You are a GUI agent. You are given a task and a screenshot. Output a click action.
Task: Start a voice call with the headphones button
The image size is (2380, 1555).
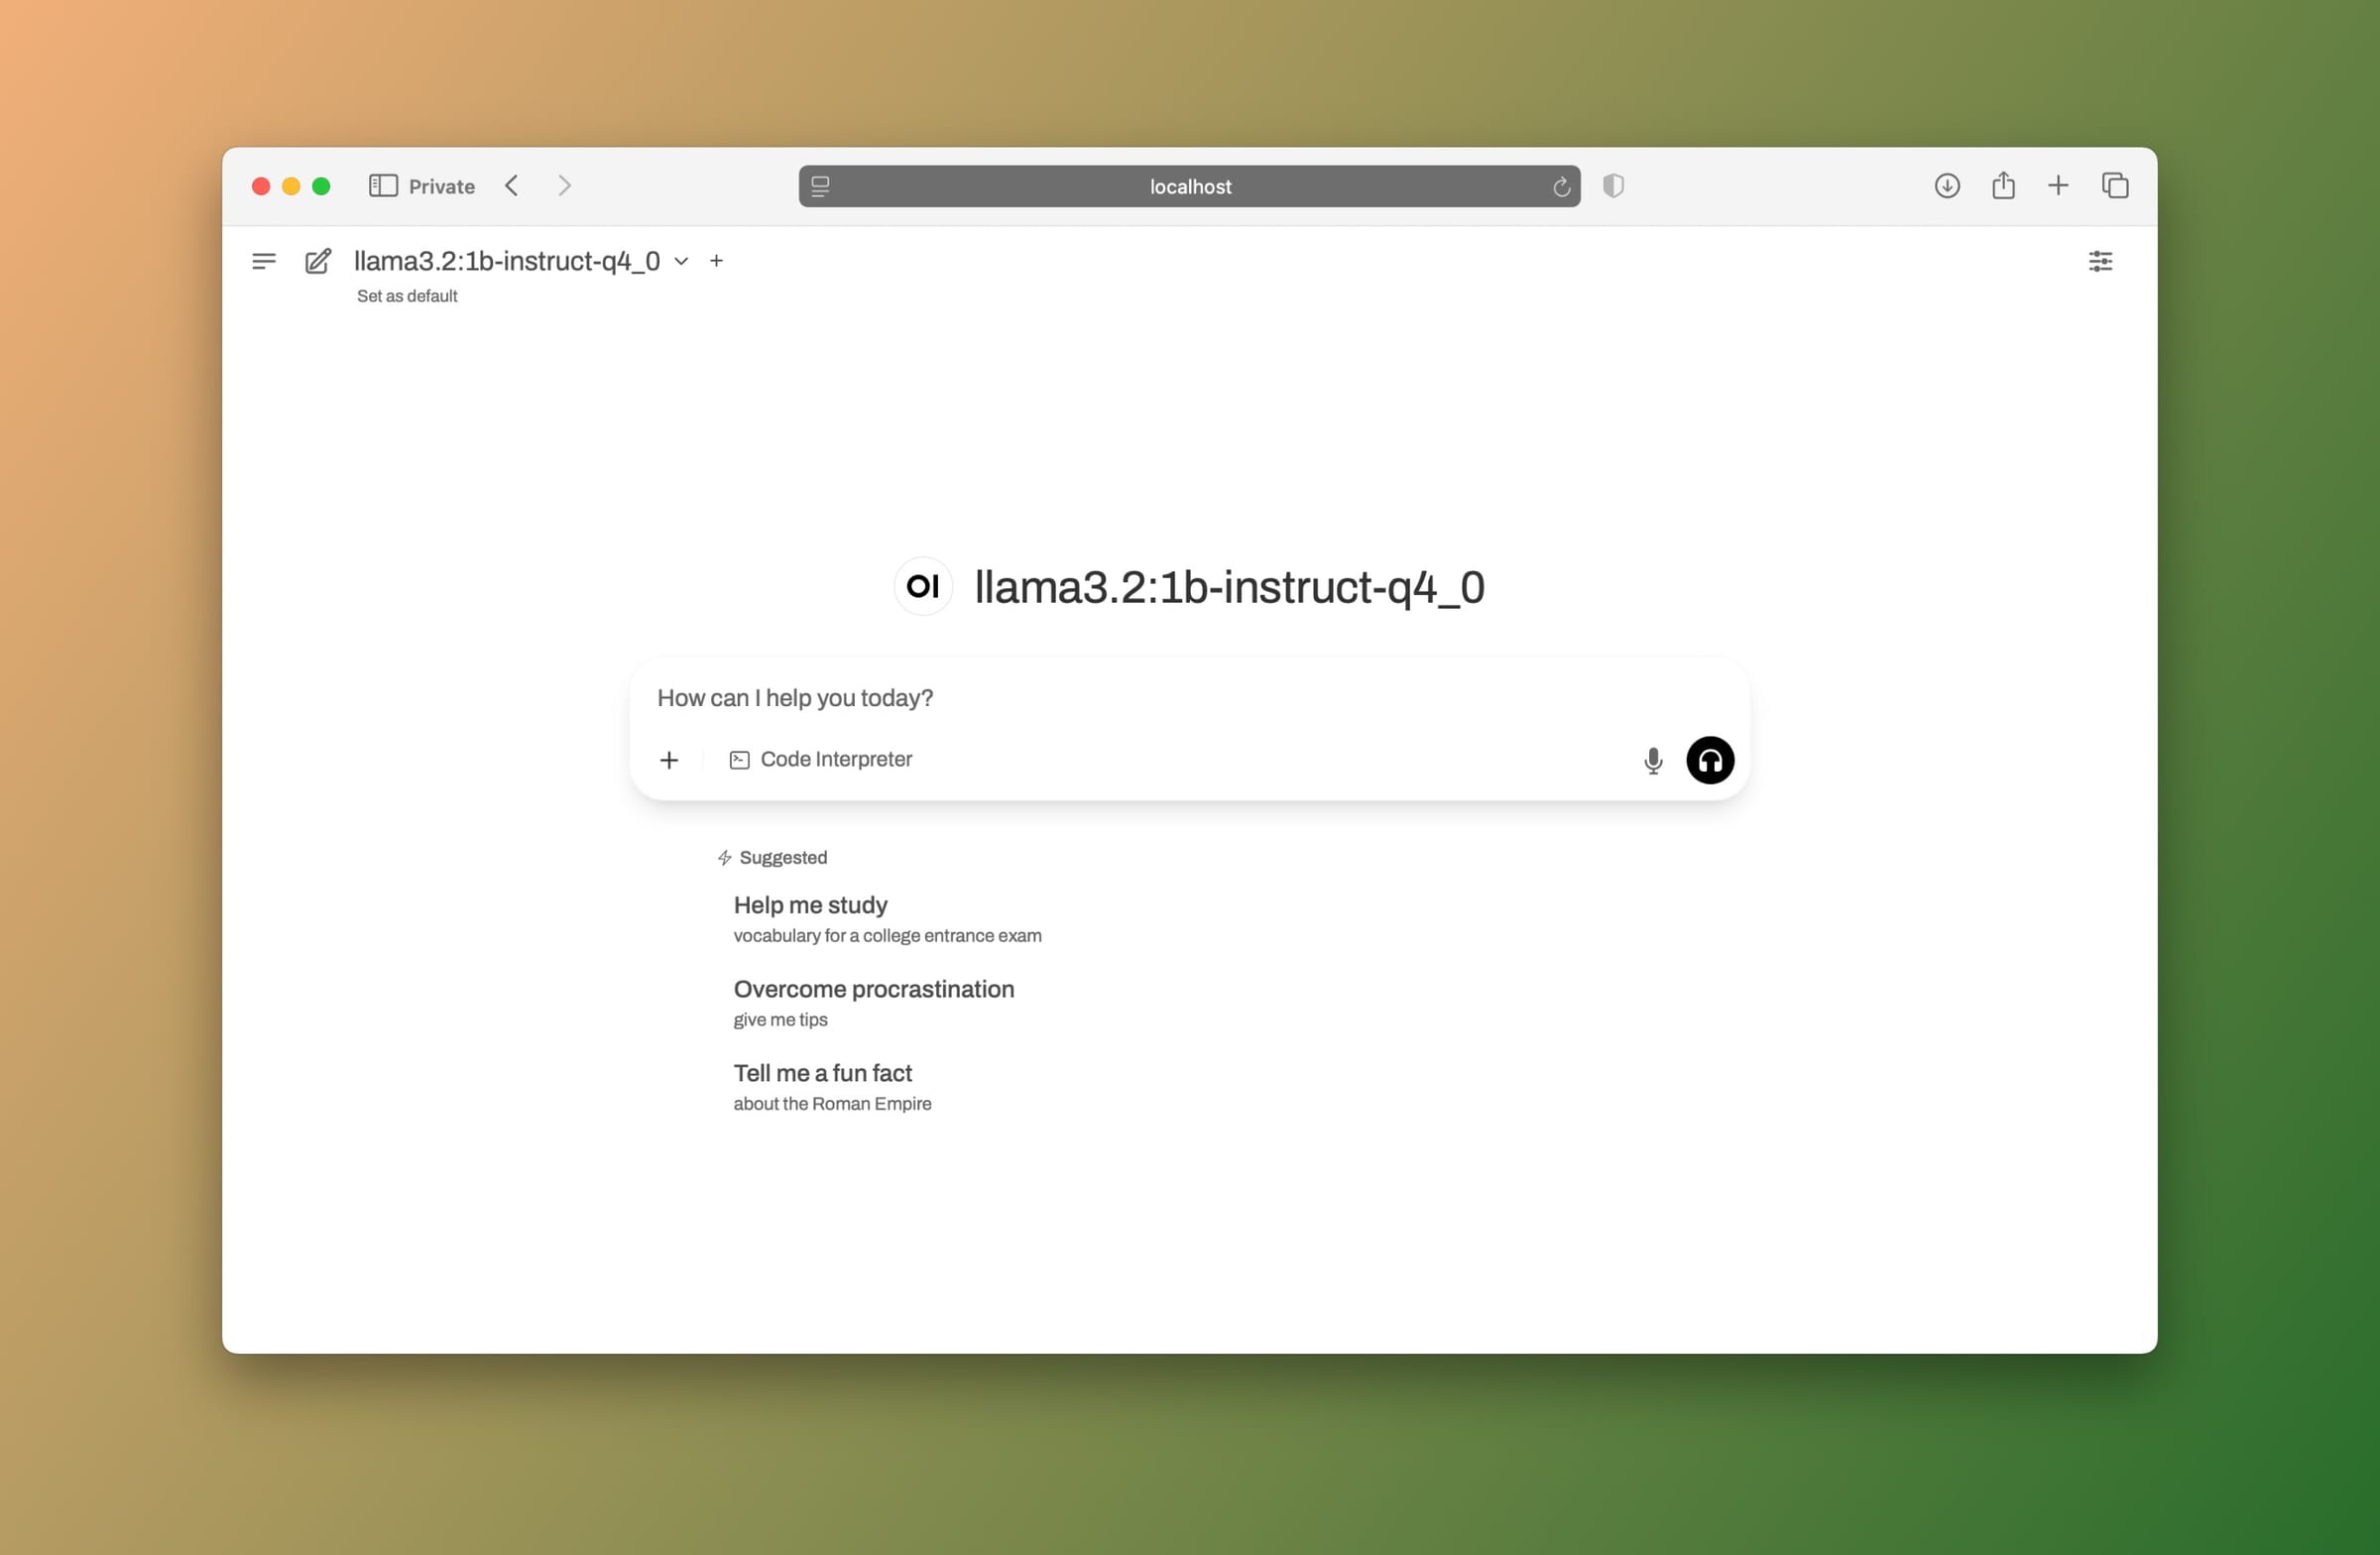(1709, 760)
